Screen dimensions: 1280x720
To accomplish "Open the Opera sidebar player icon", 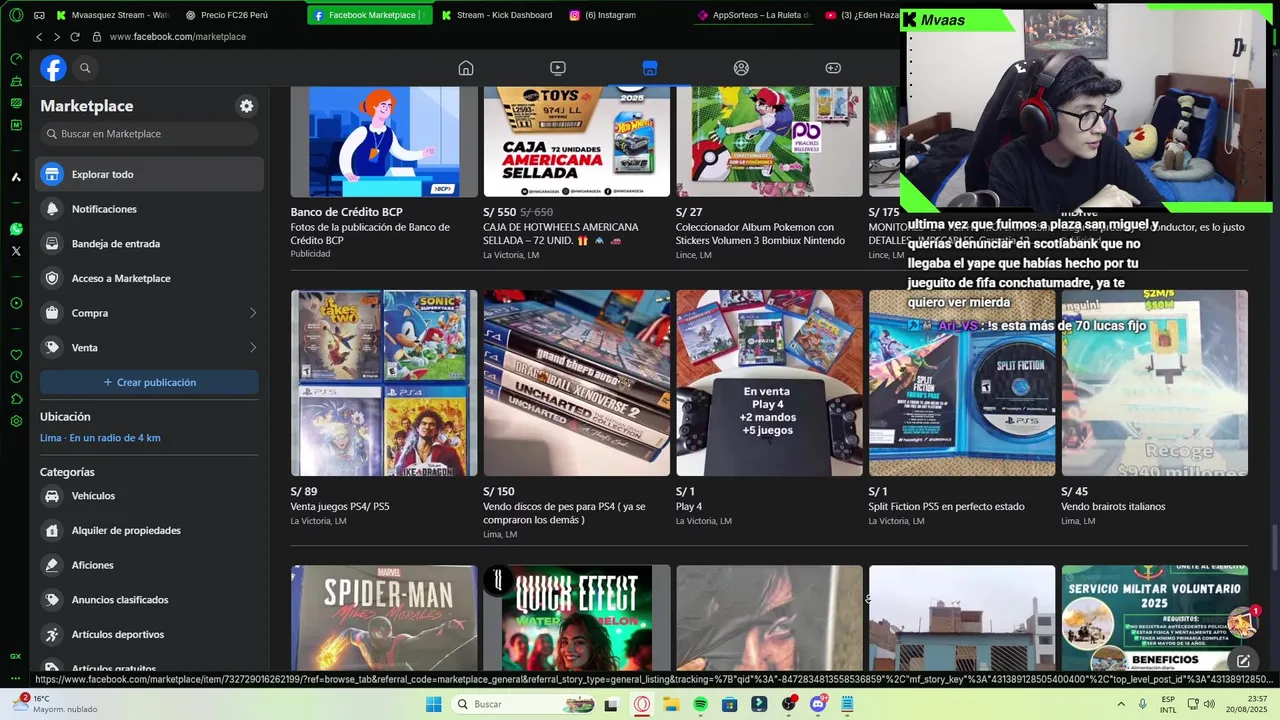I will click(x=16, y=303).
